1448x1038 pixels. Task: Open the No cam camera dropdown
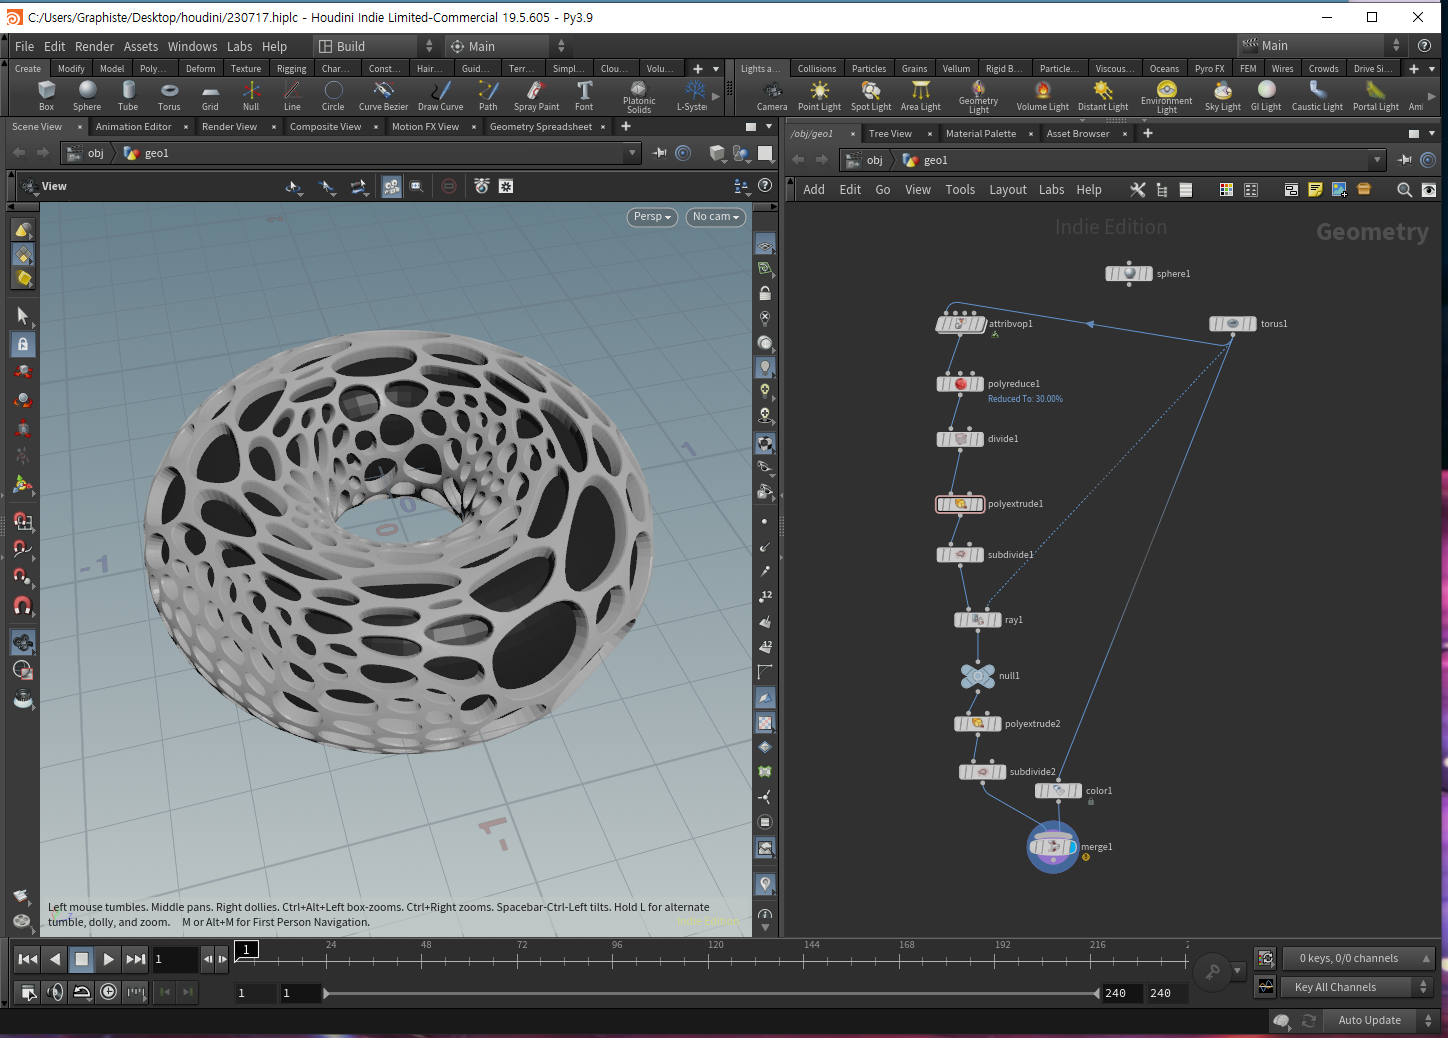point(716,217)
